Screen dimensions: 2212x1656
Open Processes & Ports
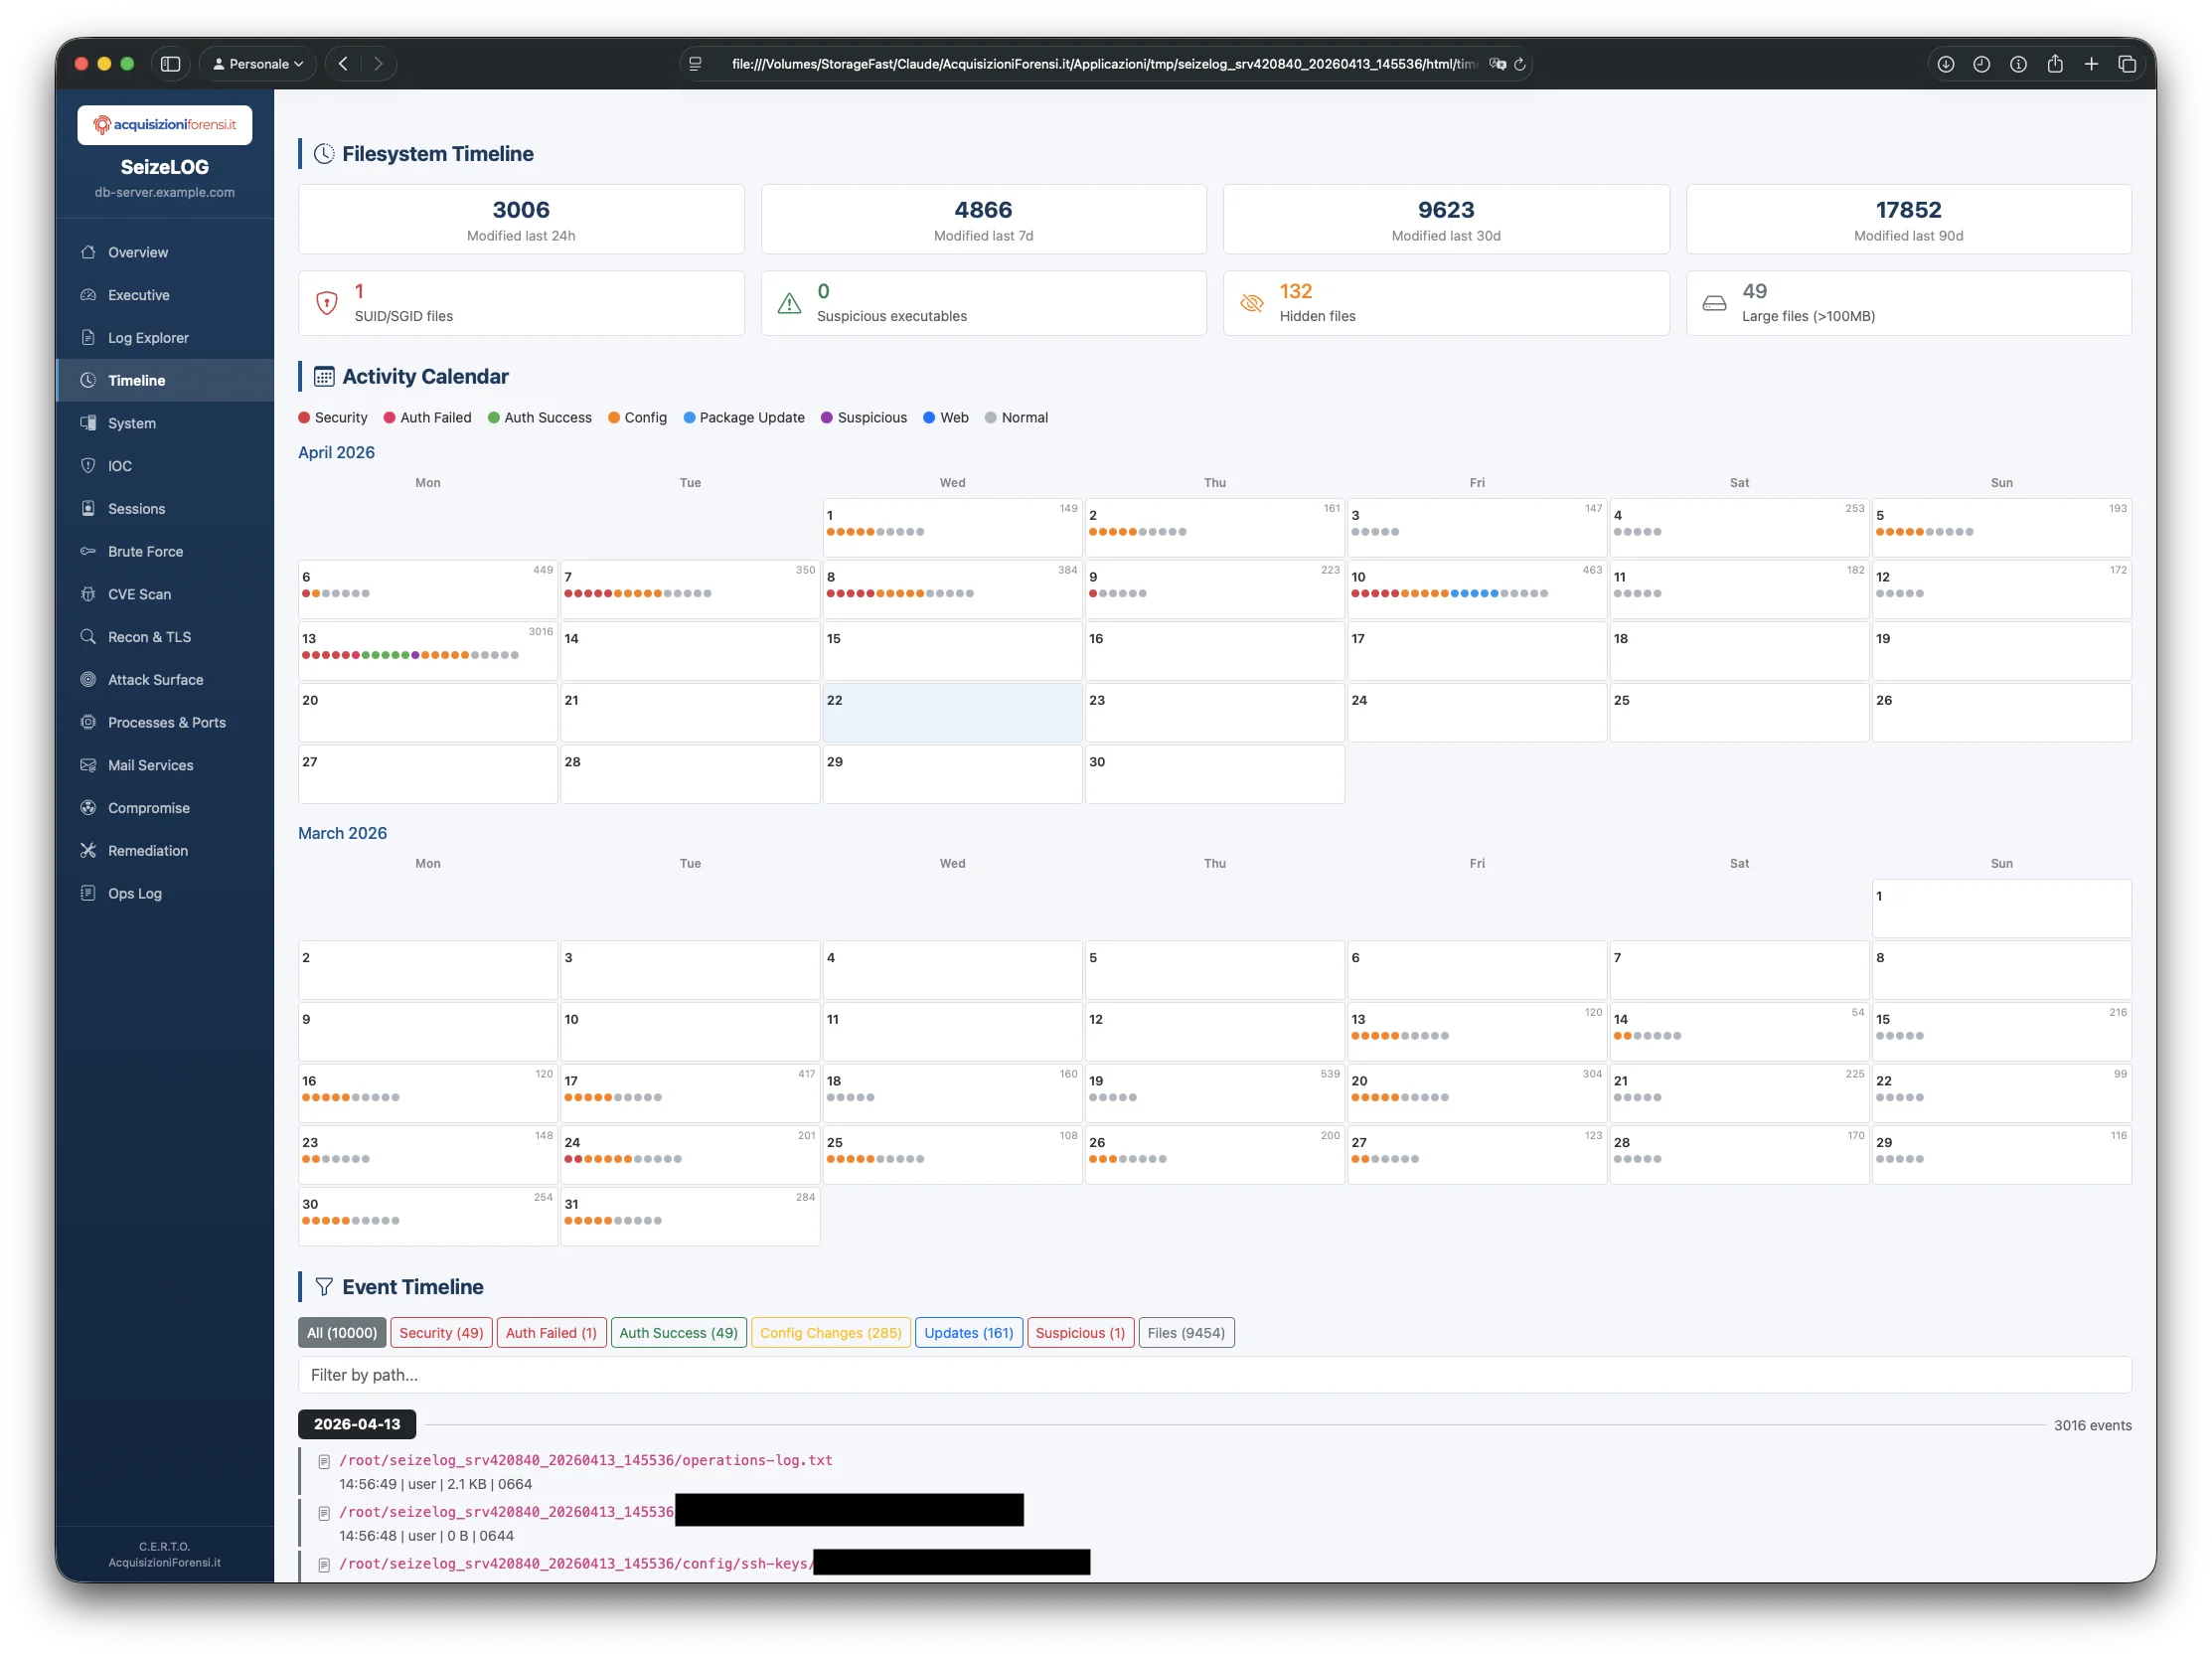click(166, 722)
